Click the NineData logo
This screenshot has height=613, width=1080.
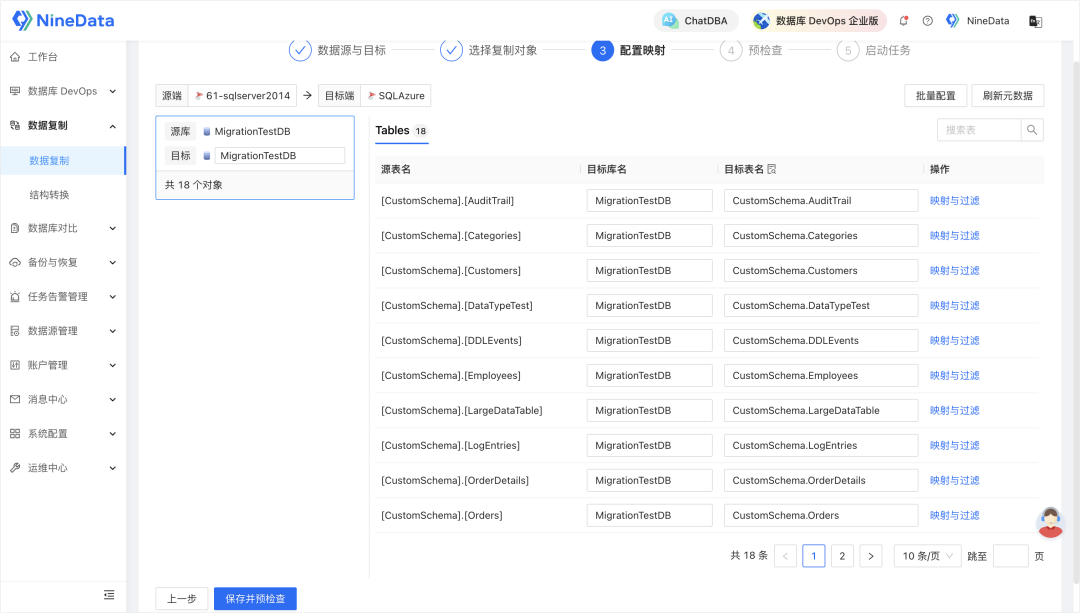pos(63,20)
